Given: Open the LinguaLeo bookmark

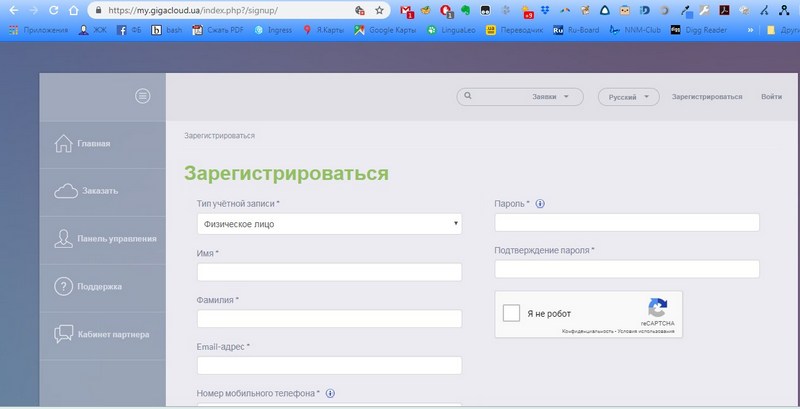Looking at the screenshot, I should 451,30.
